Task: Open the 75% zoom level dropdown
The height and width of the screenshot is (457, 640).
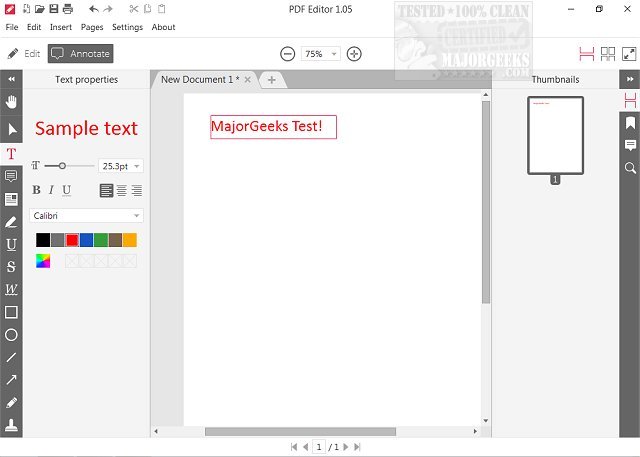Action: pyautogui.click(x=320, y=54)
